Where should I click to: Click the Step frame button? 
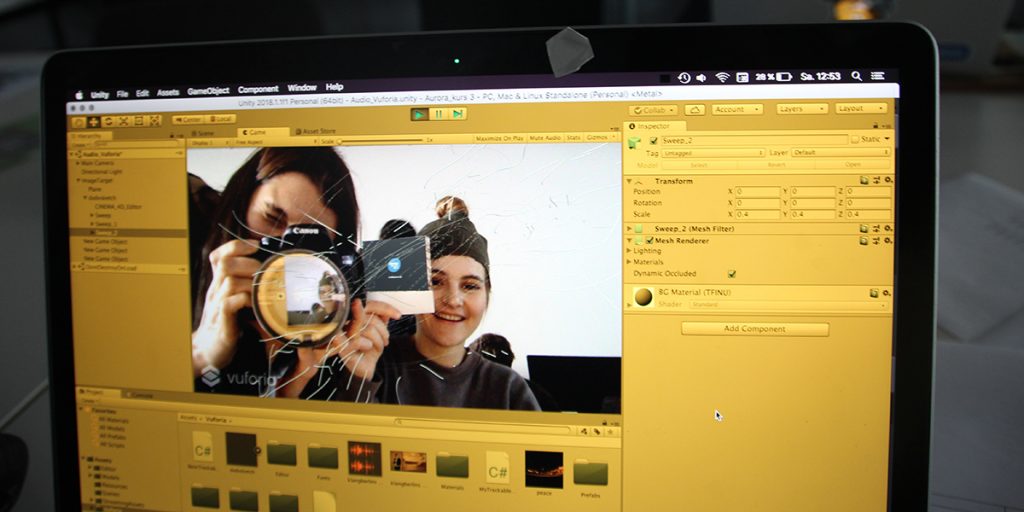(458, 114)
